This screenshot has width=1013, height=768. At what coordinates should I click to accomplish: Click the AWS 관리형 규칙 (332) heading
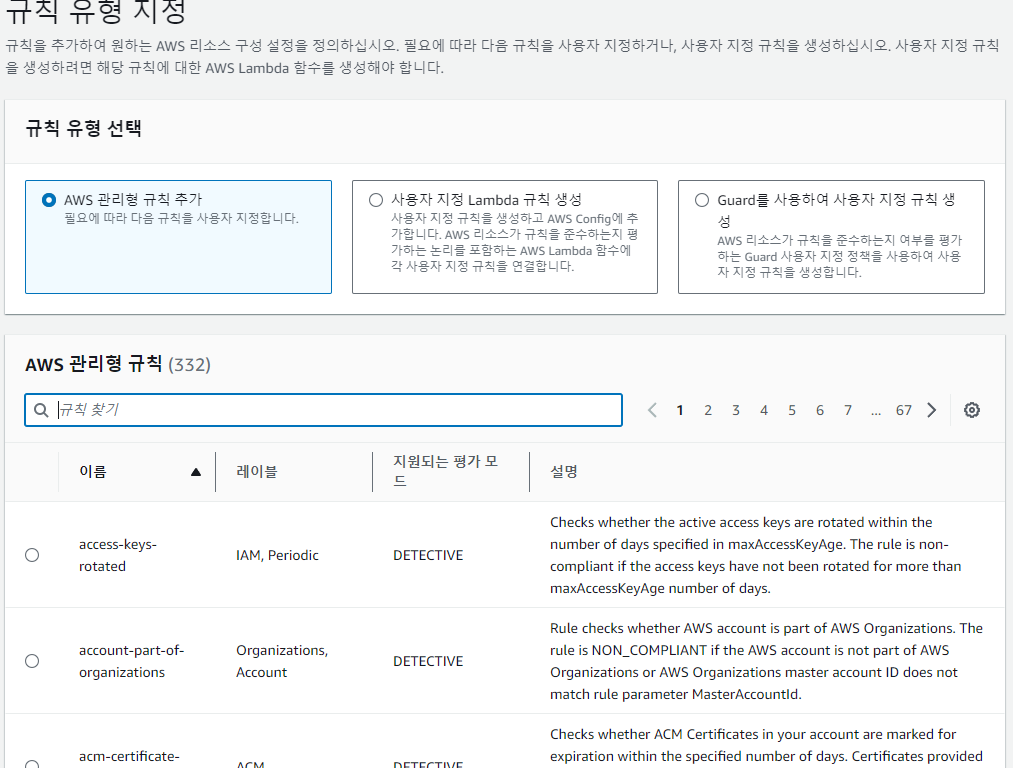[x=118, y=364]
